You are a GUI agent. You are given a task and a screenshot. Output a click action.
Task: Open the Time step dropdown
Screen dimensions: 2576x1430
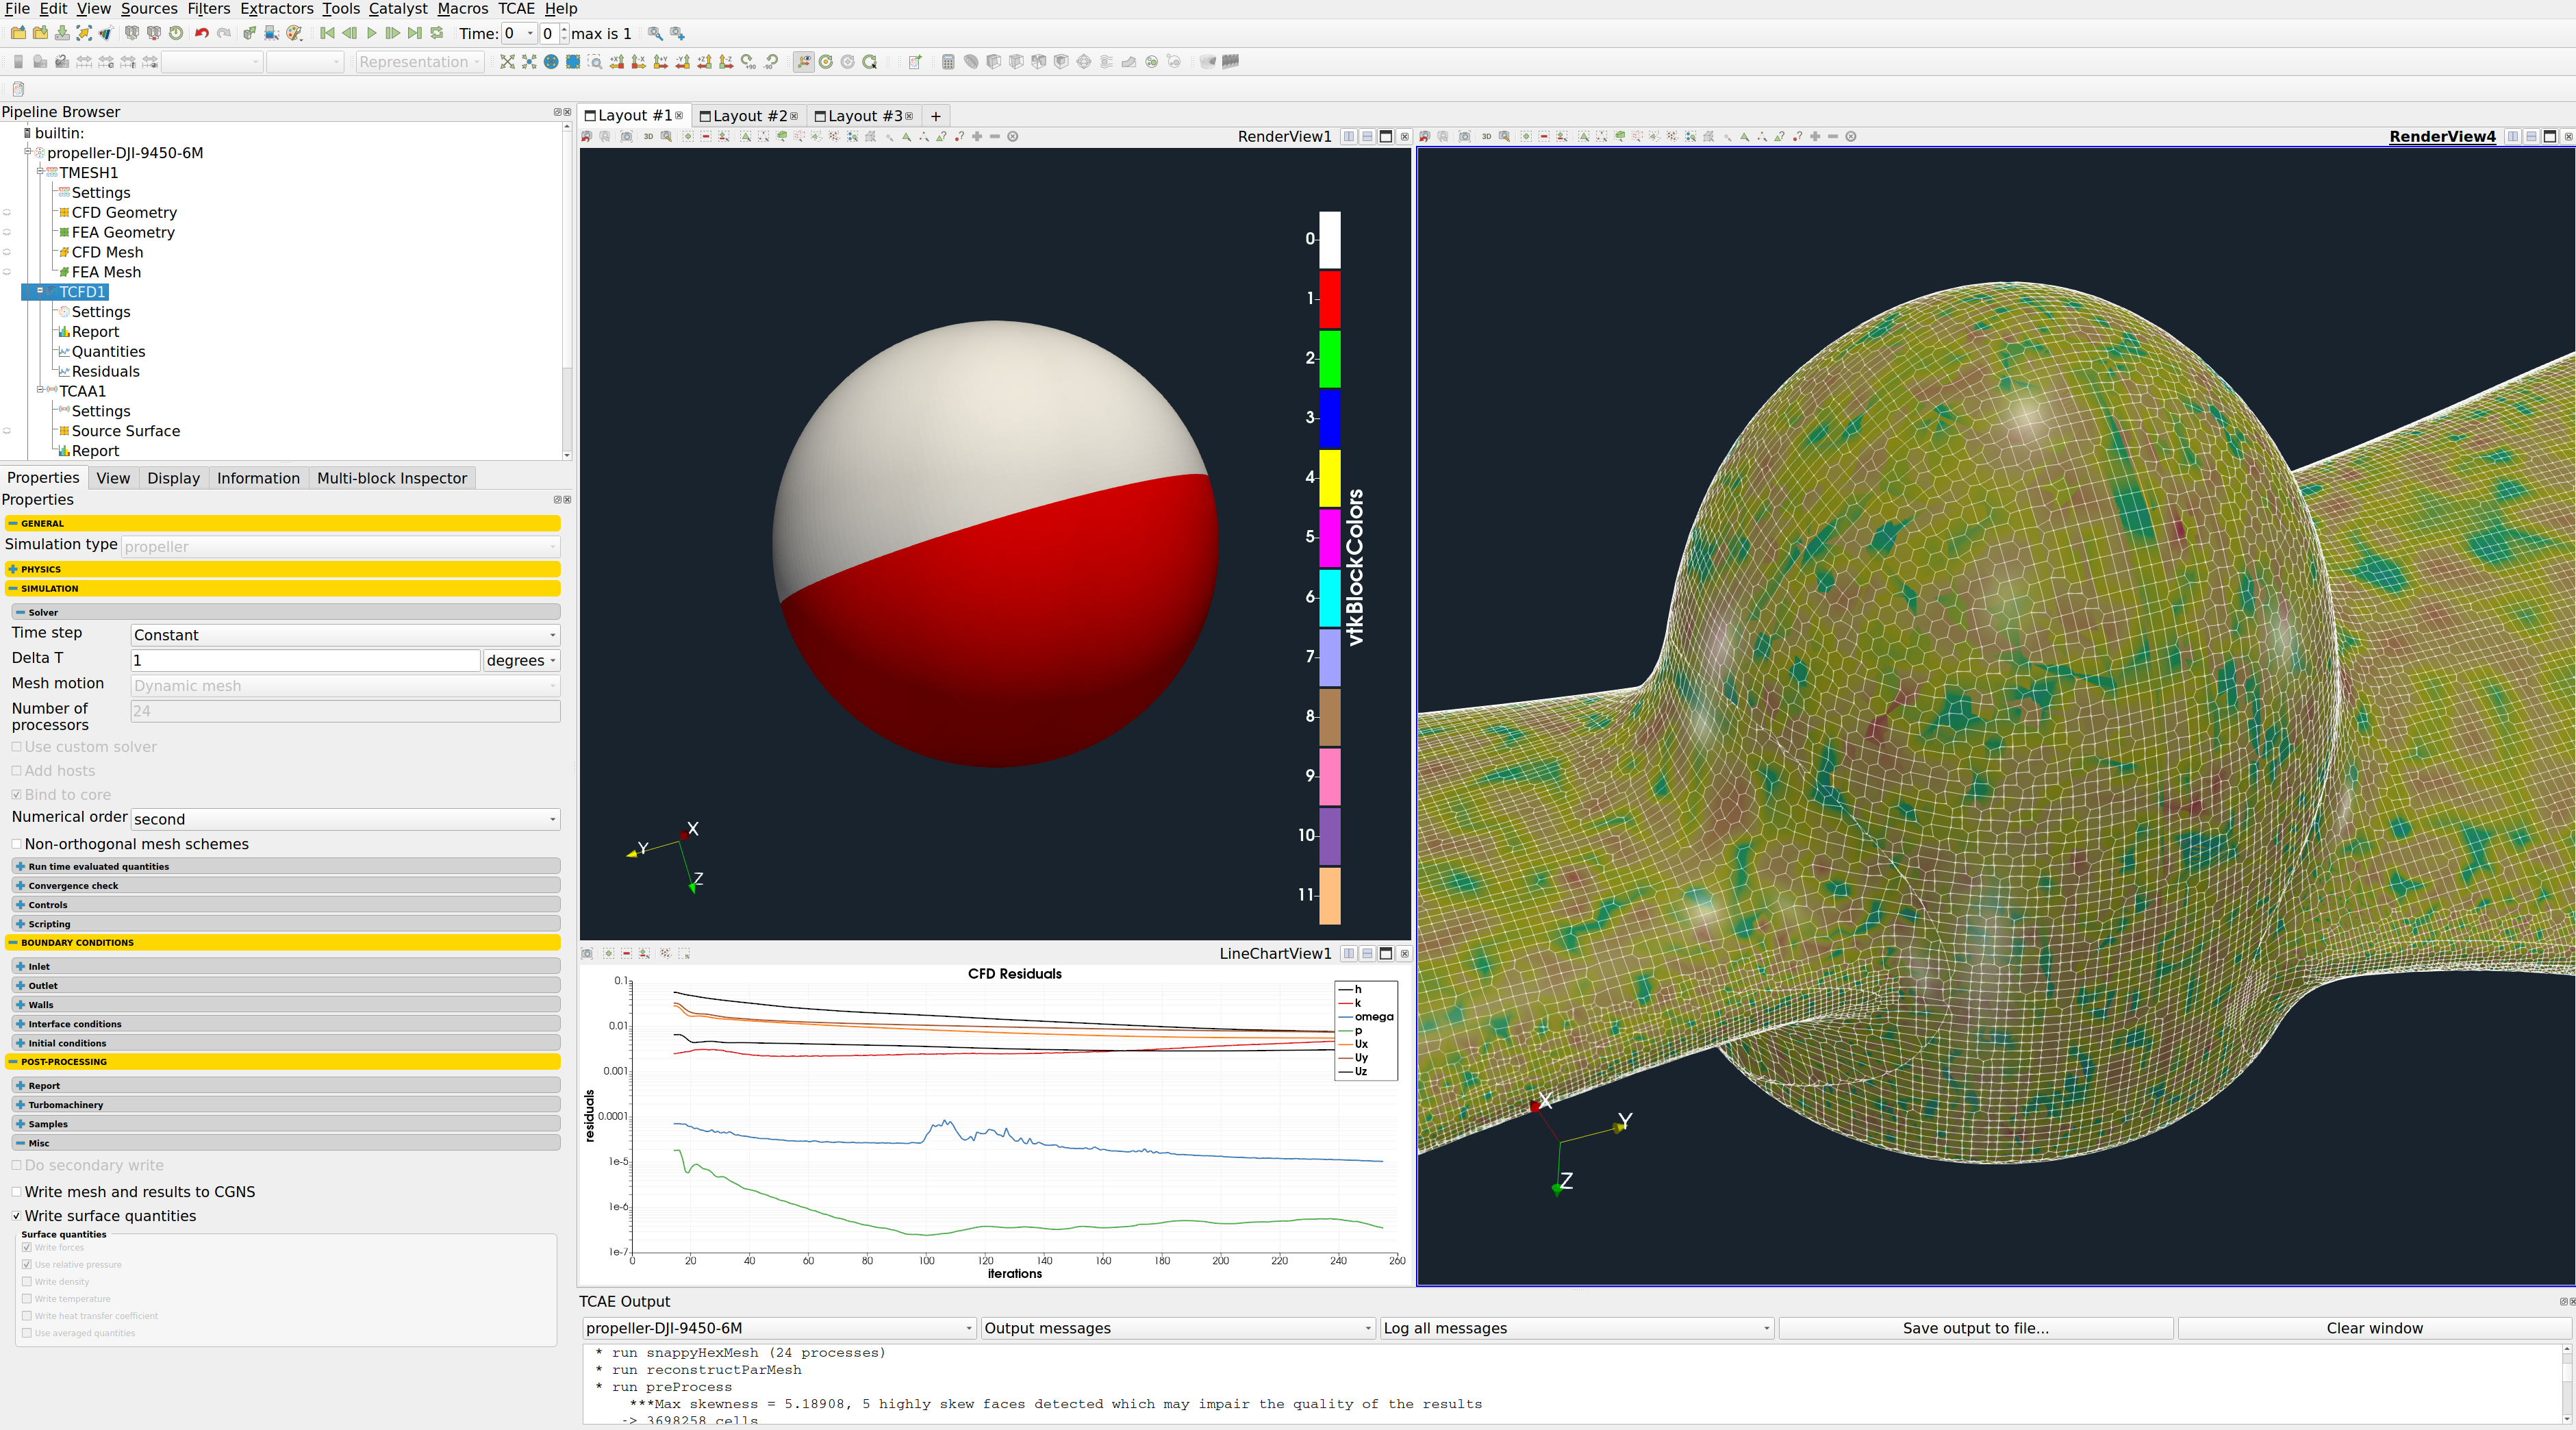pos(345,635)
